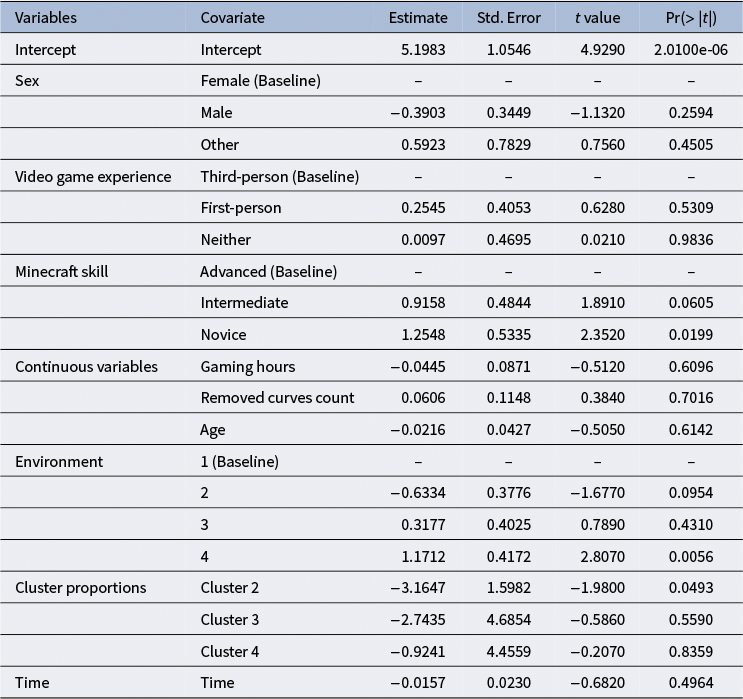This screenshot has width=743, height=699.
Task: Click the Male t value −1.1320
Action: pyautogui.click(x=598, y=113)
